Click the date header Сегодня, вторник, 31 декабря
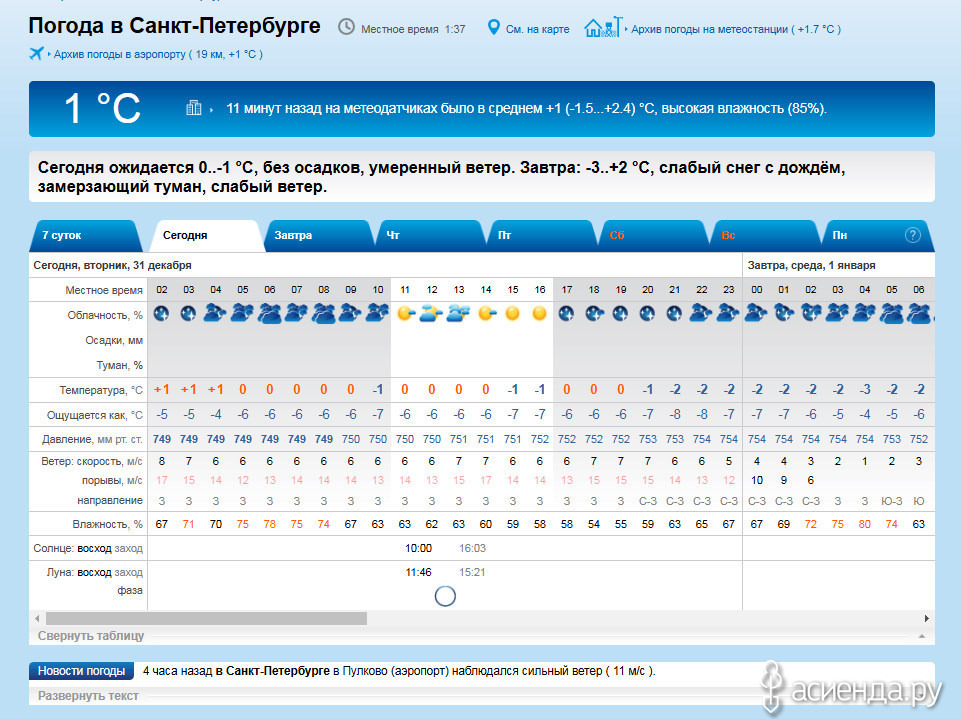The width and height of the screenshot is (961, 719). 112,265
